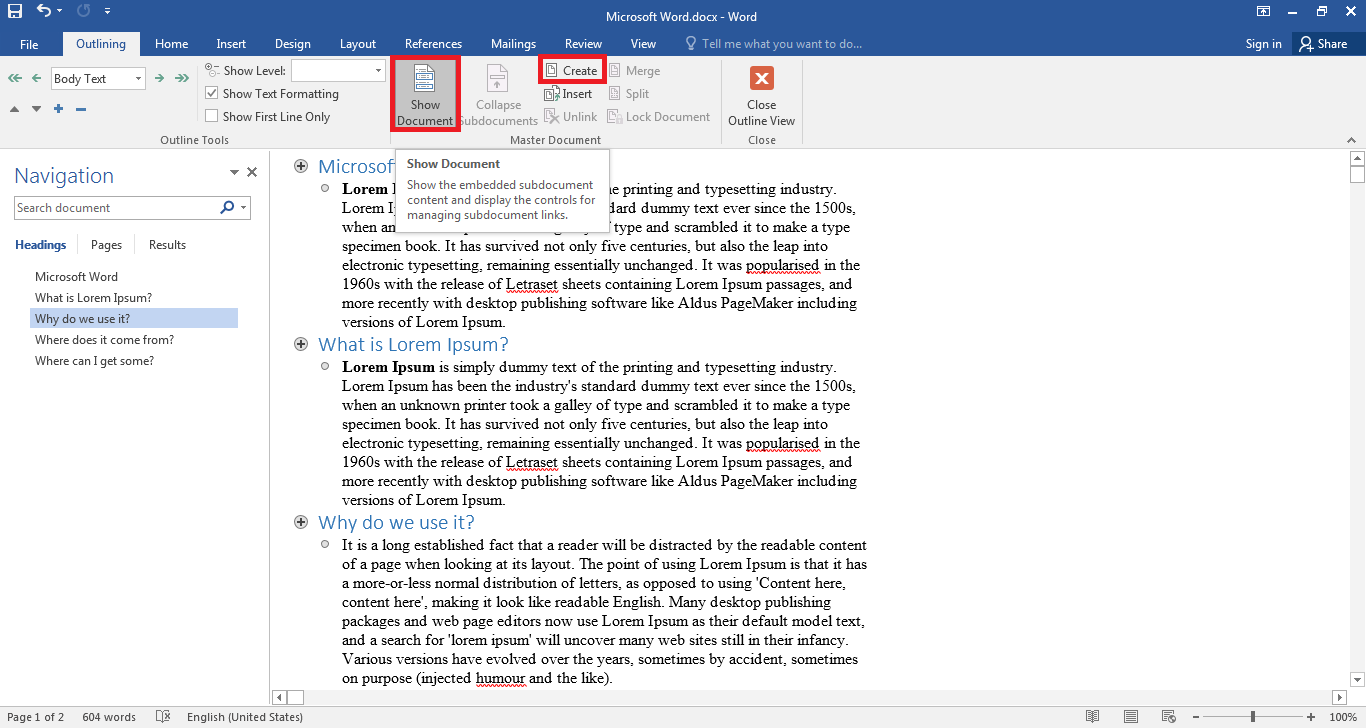Click the Create subdocument button

[x=572, y=70]
